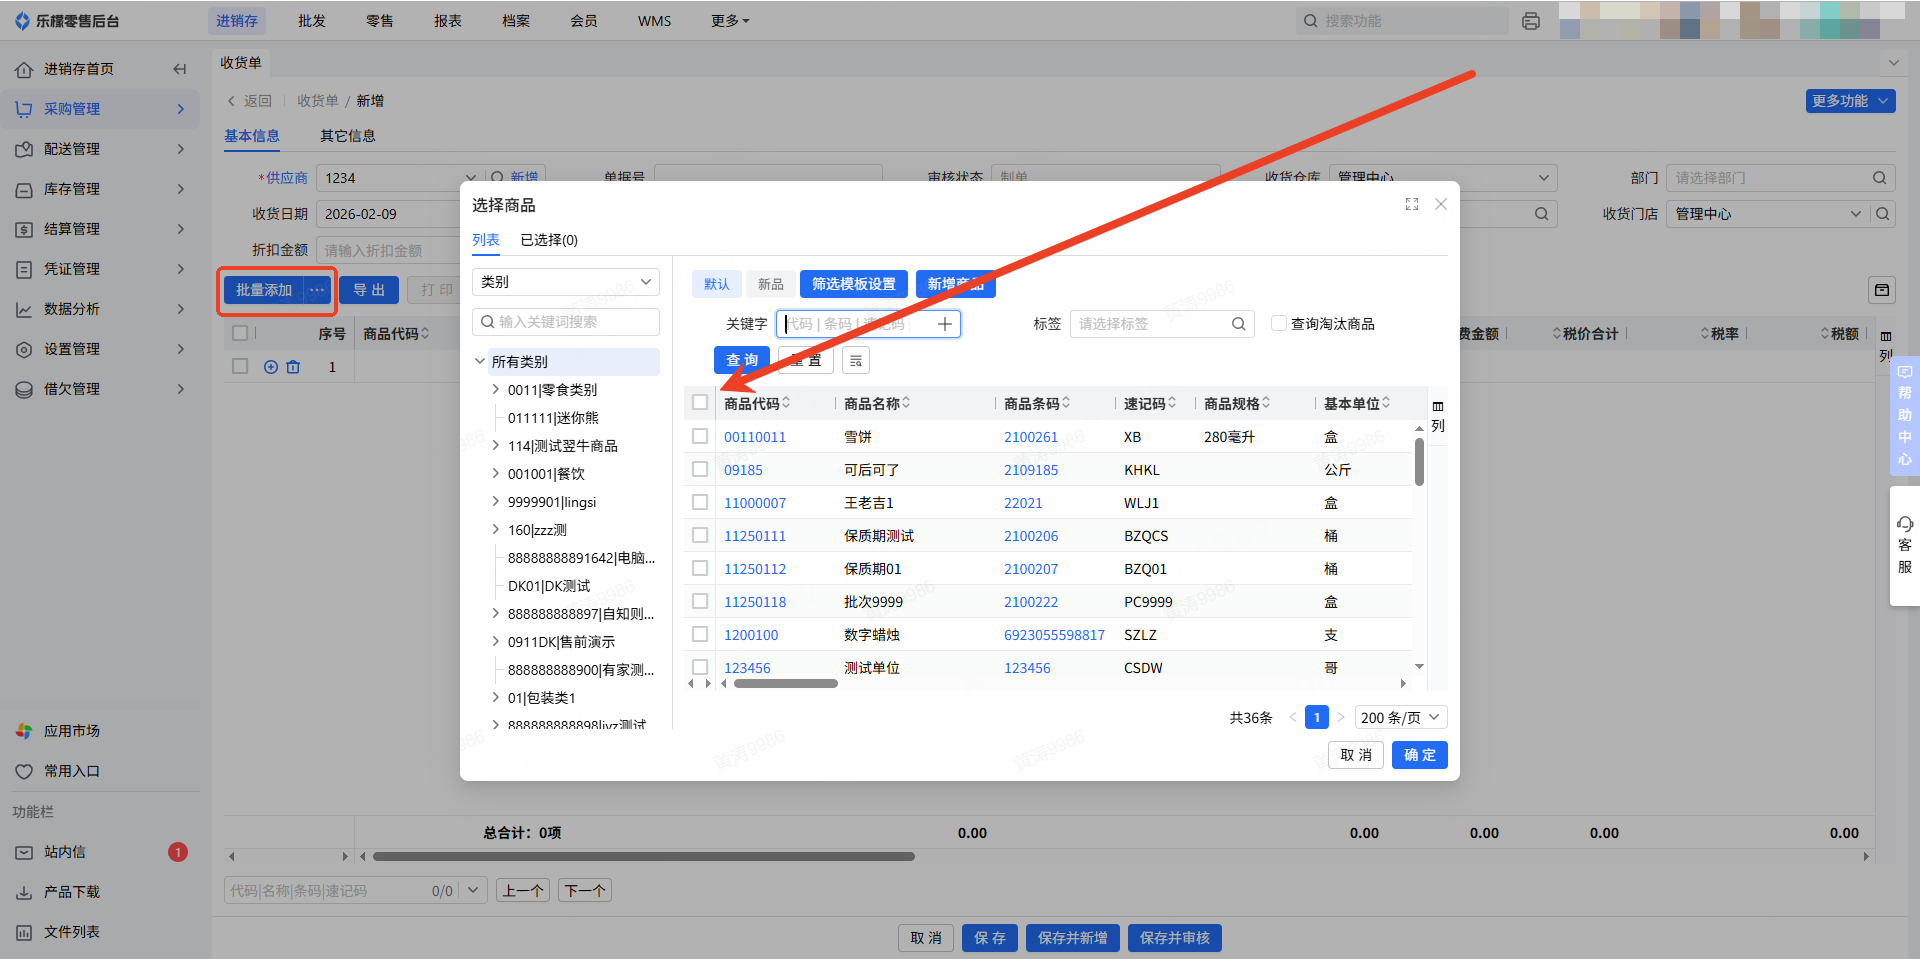The height and width of the screenshot is (959, 1920).
Task: Expand the 0011|零食类别 tree node
Action: tap(496, 389)
